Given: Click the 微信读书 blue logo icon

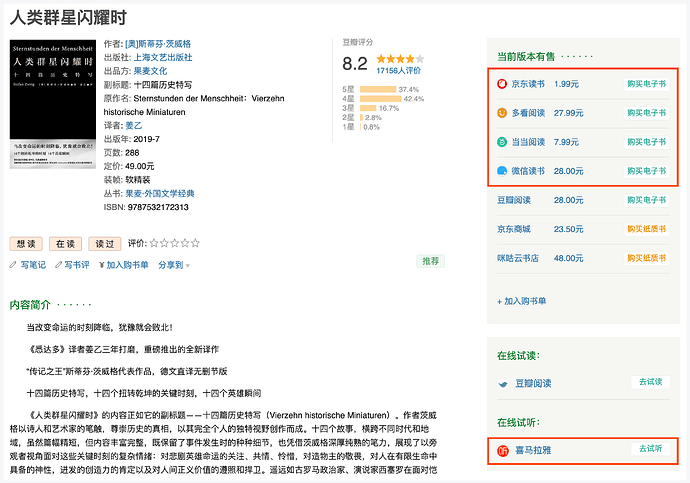Looking at the screenshot, I should click(502, 171).
